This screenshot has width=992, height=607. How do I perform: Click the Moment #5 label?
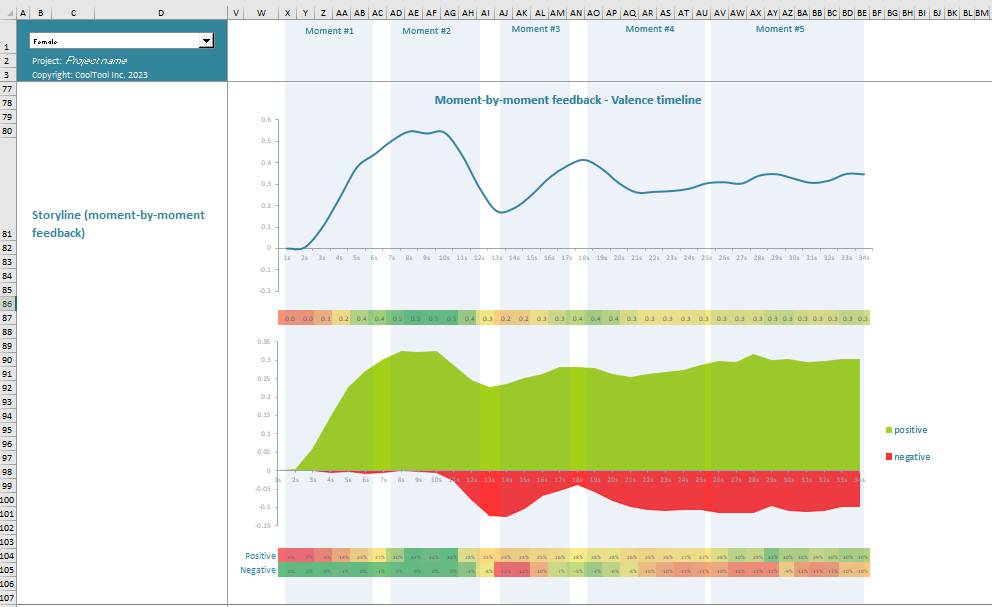coord(780,29)
